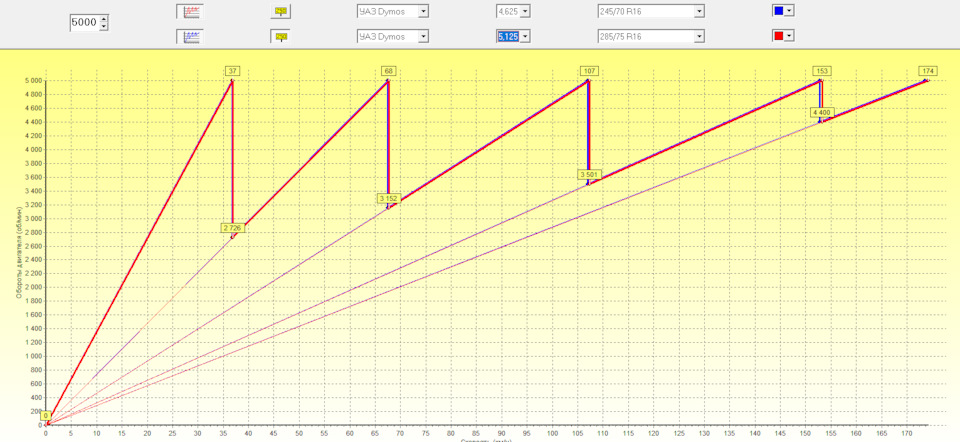Toggle the yellow labels icon in the bottom row
Viewport: 960px width, 442px height.
[x=281, y=37]
